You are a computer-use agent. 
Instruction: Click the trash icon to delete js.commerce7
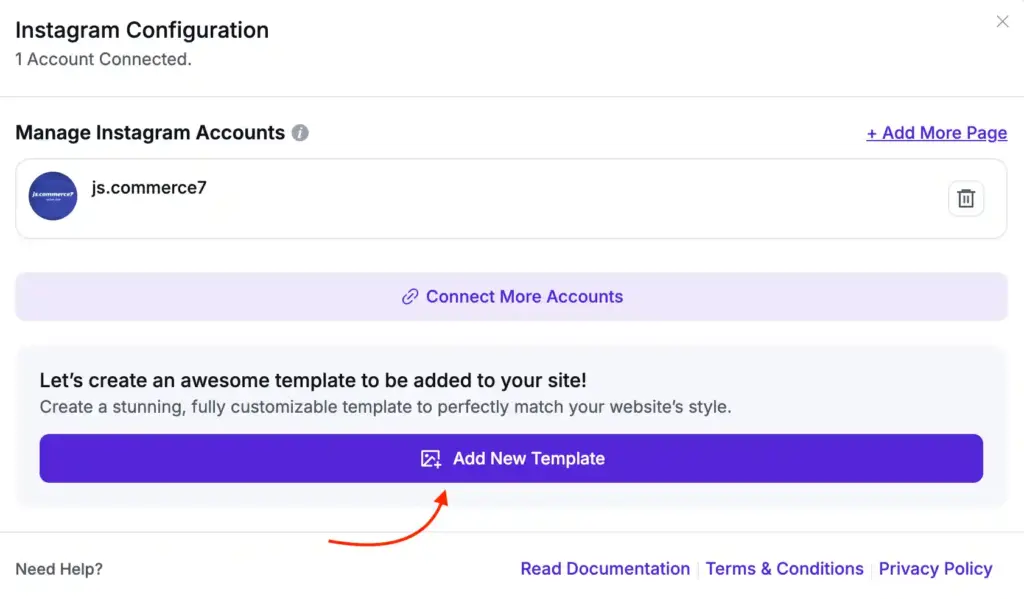tap(965, 197)
